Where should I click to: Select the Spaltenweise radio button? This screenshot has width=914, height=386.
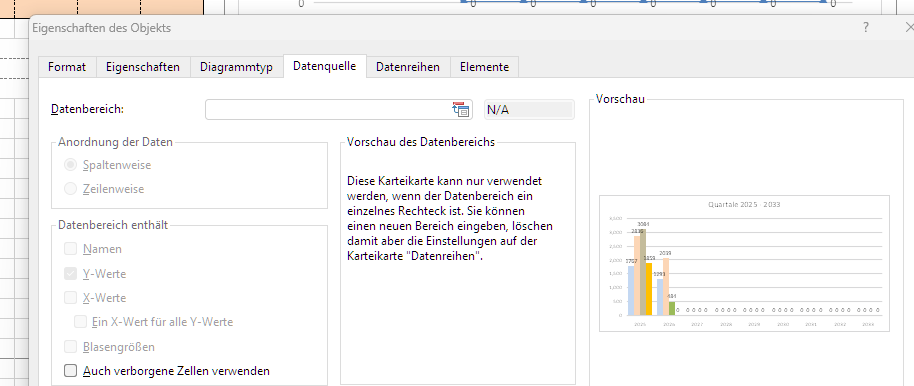point(71,165)
